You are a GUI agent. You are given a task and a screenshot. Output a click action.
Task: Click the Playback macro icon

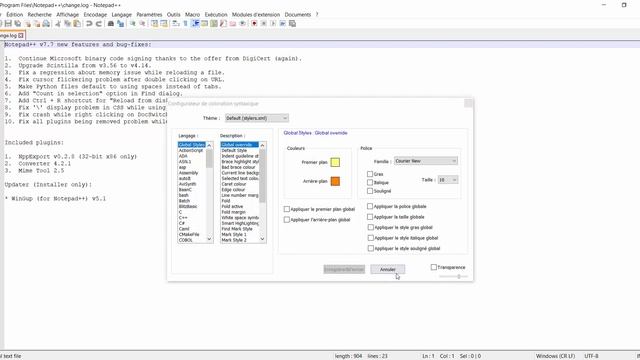pyautogui.click(x=273, y=24)
